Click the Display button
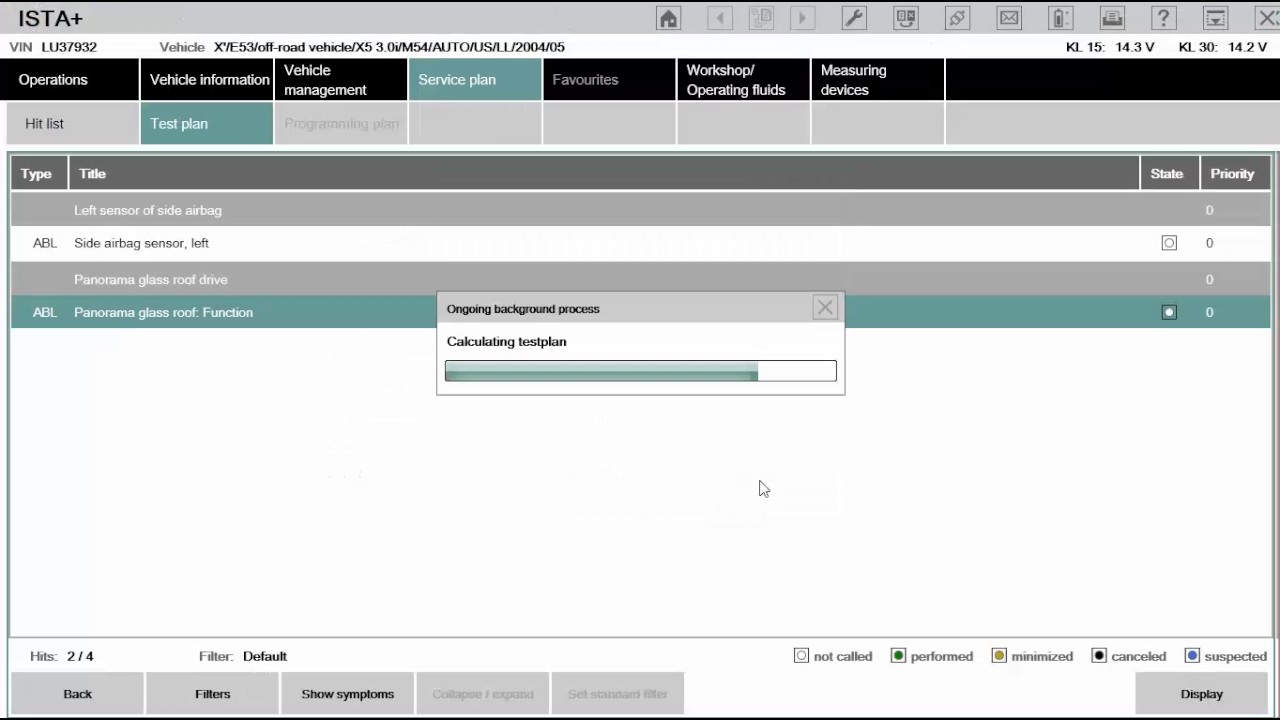This screenshot has height=720, width=1280. [x=1202, y=694]
